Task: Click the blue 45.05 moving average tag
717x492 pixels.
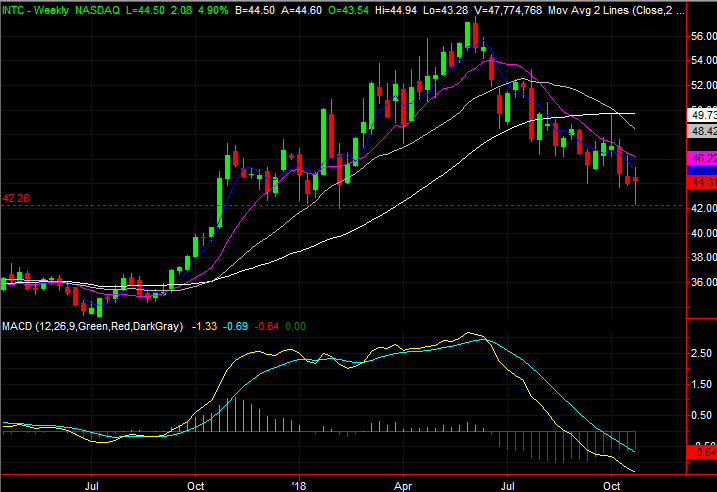Action: point(702,171)
